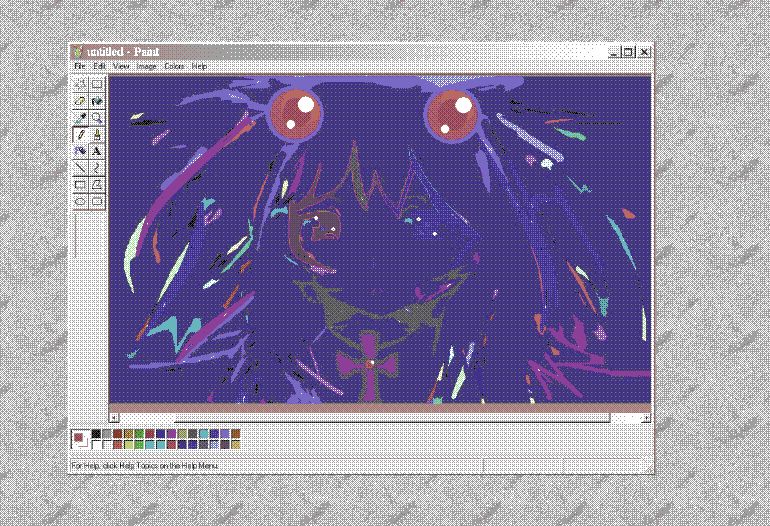This screenshot has width=770, height=526.
Task: Click the foreground/background color indicator box
Action: (x=80, y=439)
